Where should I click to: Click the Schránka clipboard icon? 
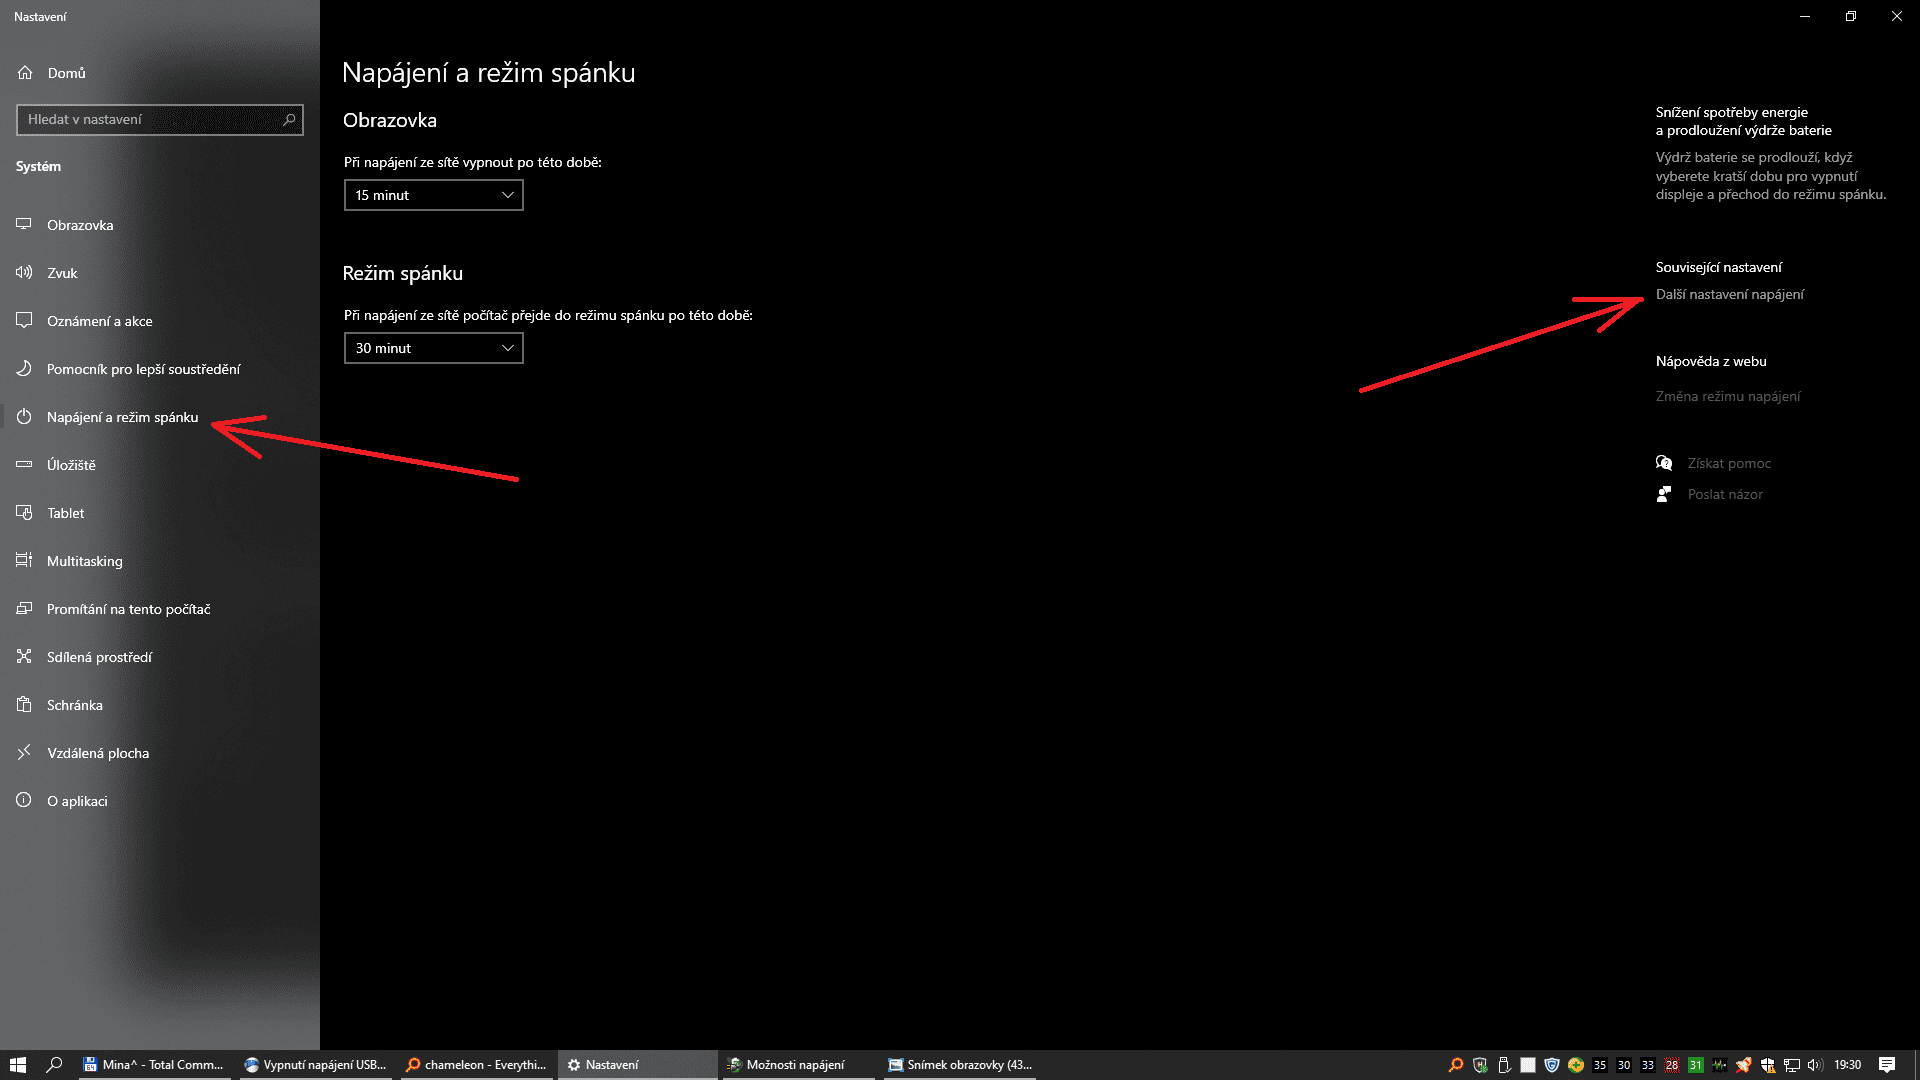click(24, 705)
